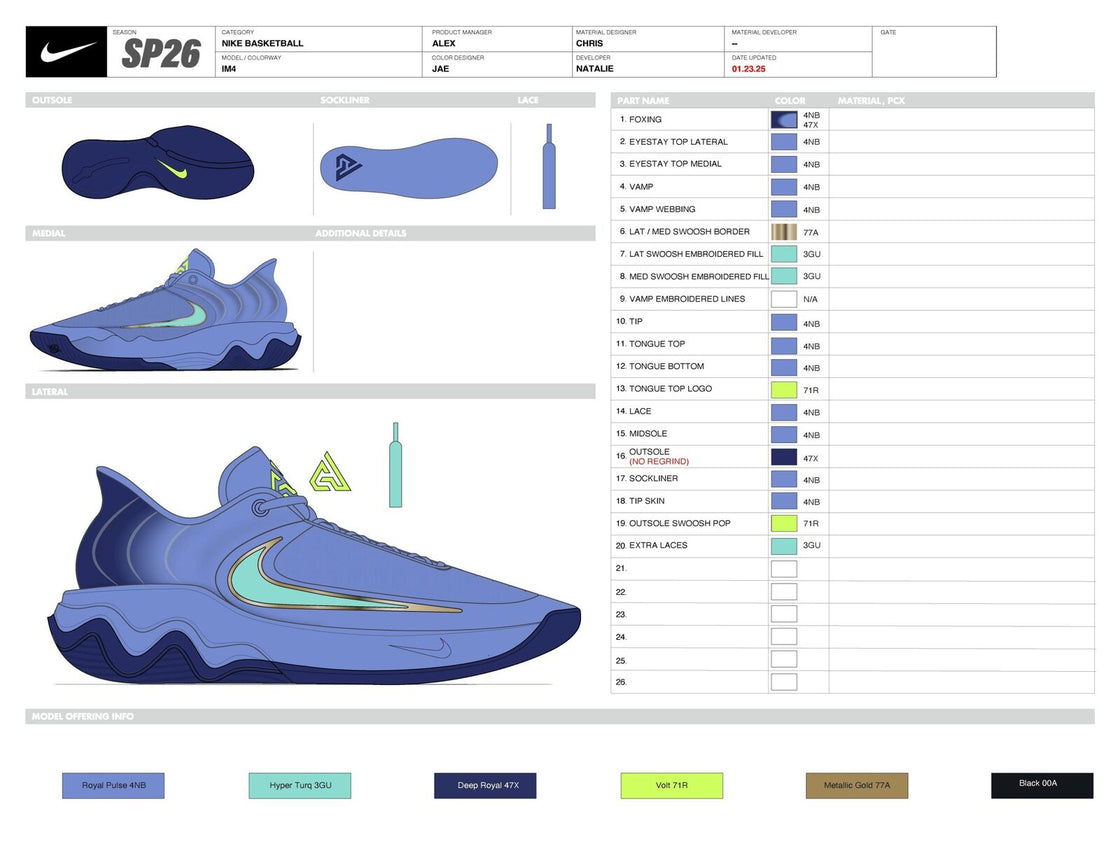Select the NIKE BASKETBALL category value
Viewport: 1120px width, 865px height.
pos(262,44)
